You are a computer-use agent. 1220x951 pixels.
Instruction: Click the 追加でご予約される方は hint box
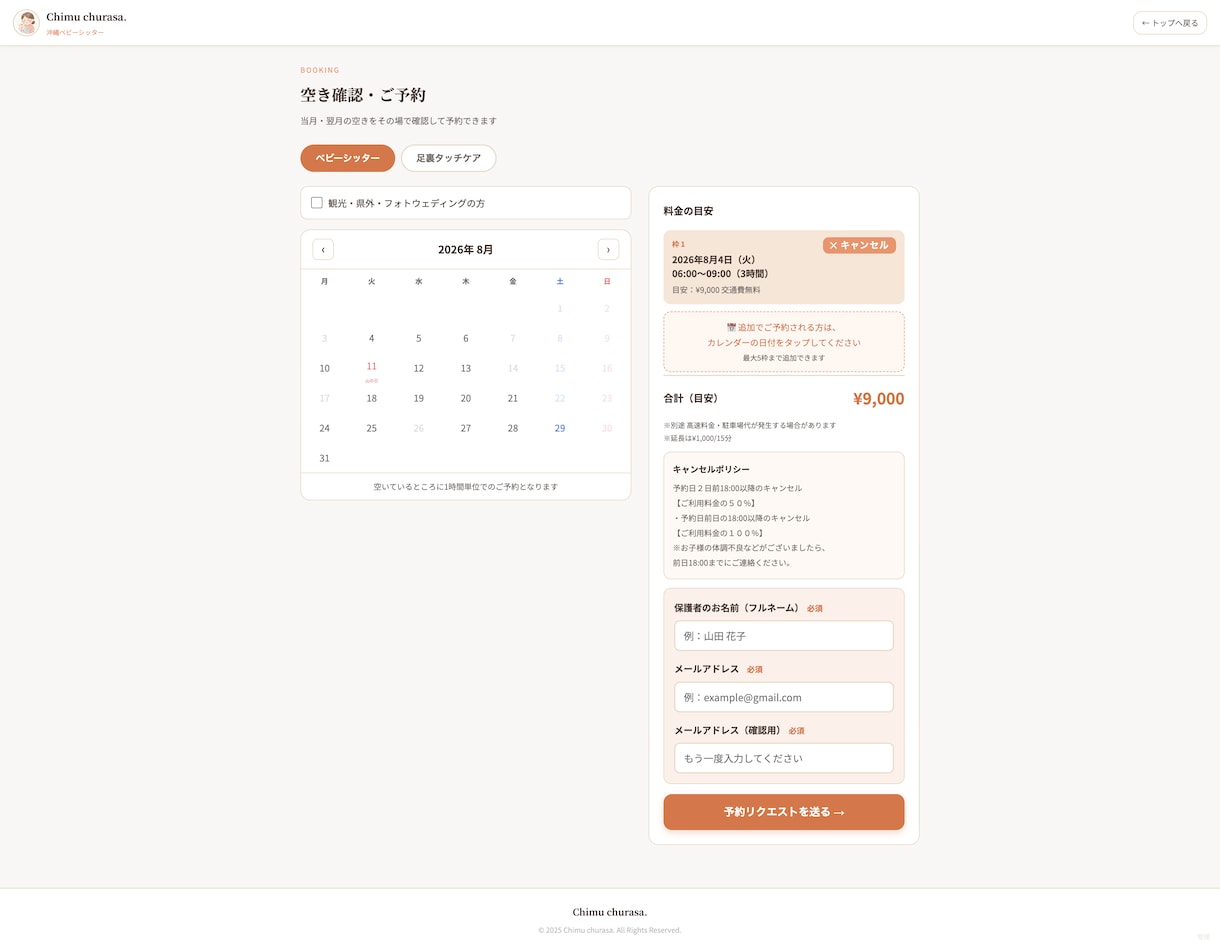784,342
